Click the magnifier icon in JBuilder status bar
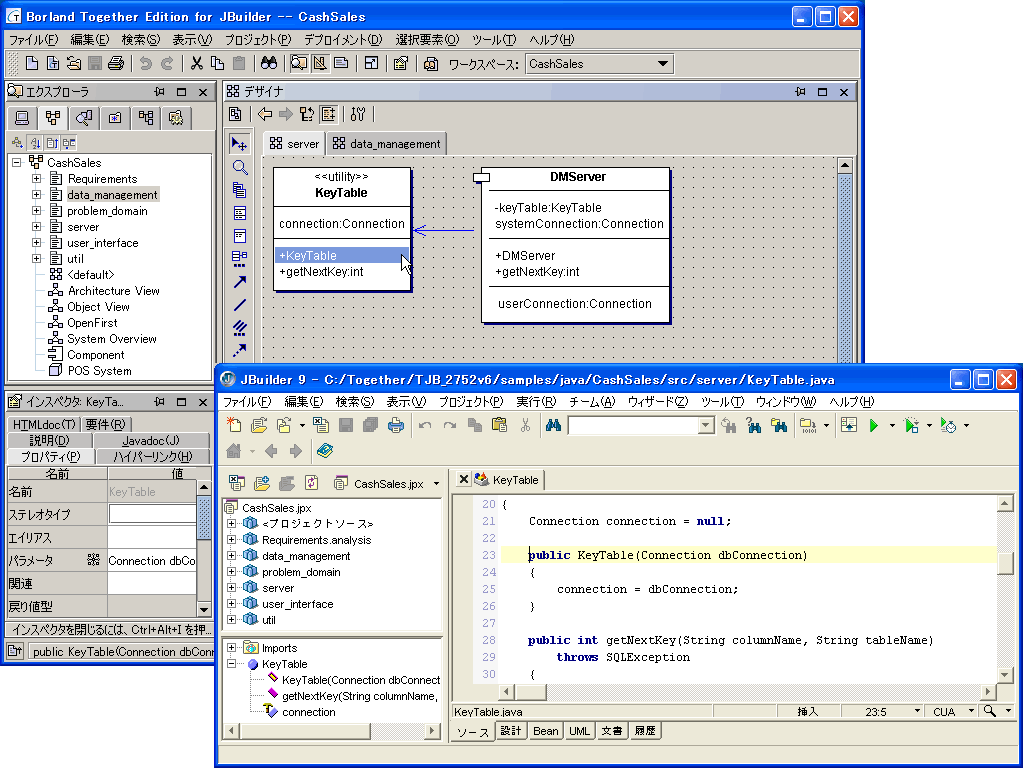Viewport: 1024px width, 768px height. 990,711
